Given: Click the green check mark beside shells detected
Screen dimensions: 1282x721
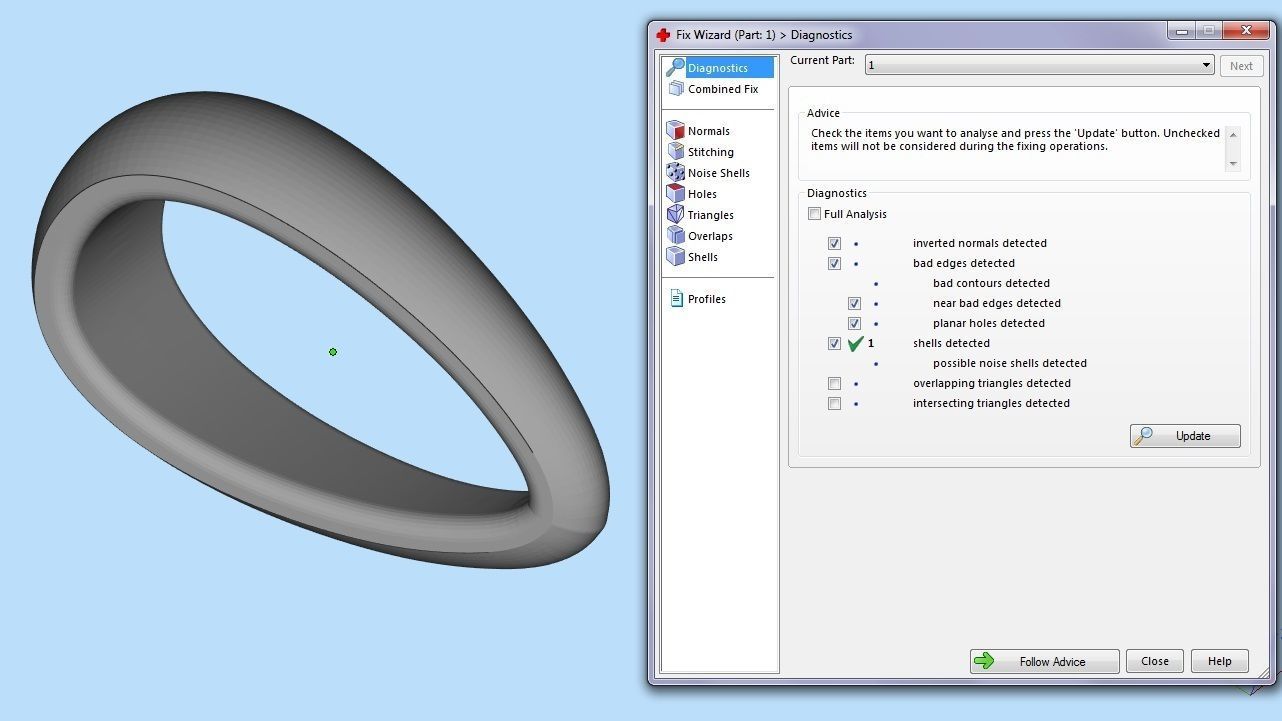Looking at the screenshot, I should [855, 343].
